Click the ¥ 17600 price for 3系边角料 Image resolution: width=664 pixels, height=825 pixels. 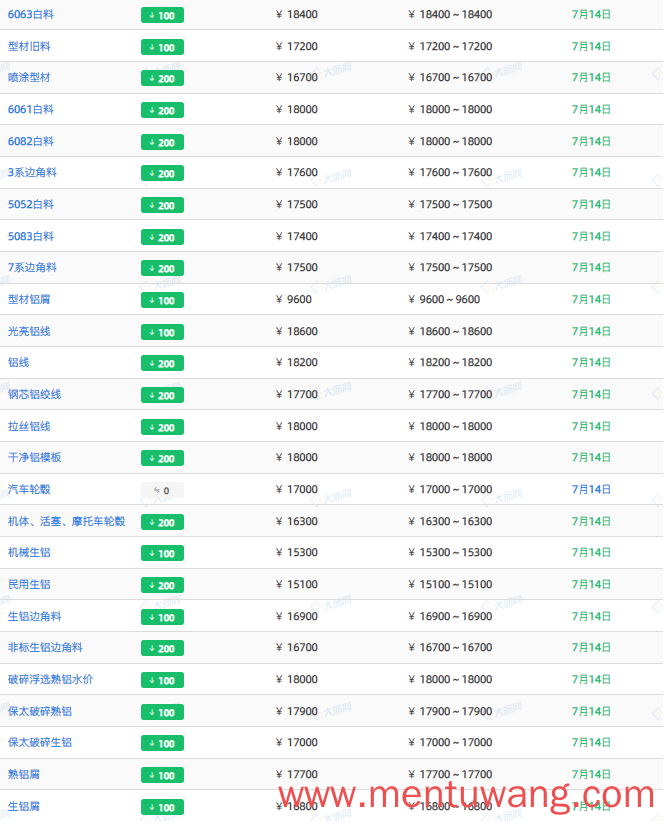click(297, 173)
